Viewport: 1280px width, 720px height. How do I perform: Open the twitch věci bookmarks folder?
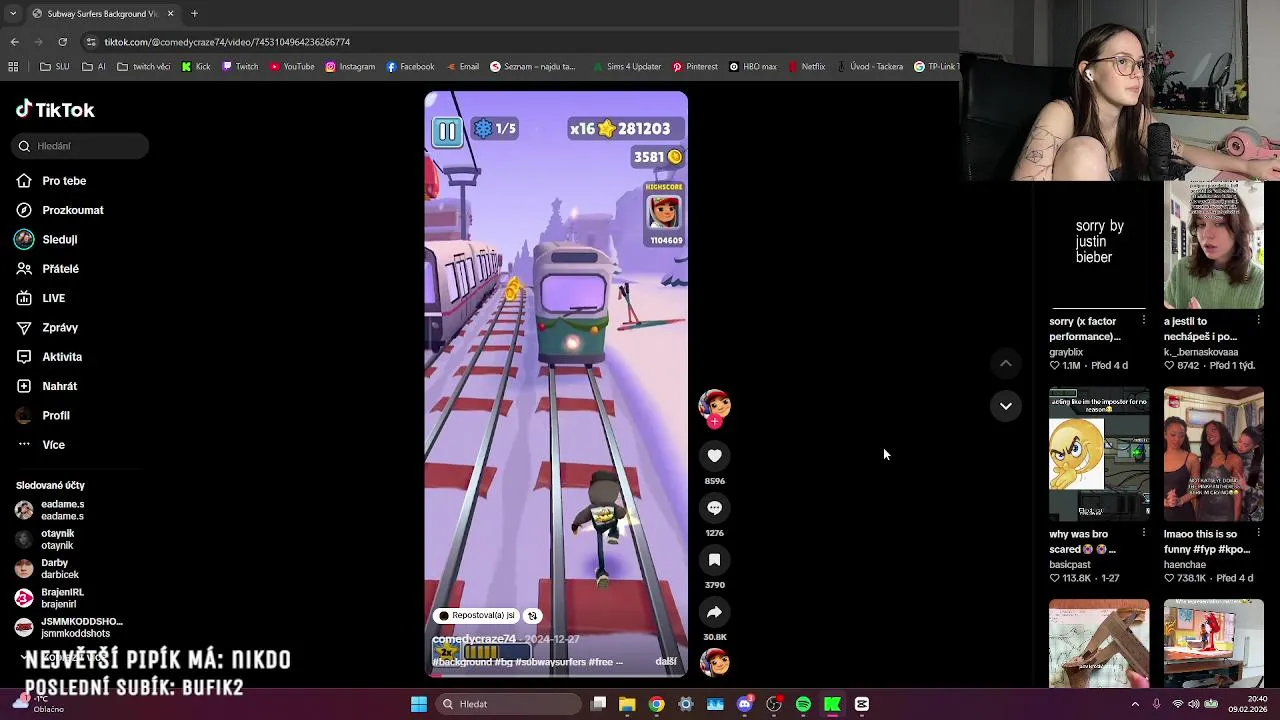144,67
